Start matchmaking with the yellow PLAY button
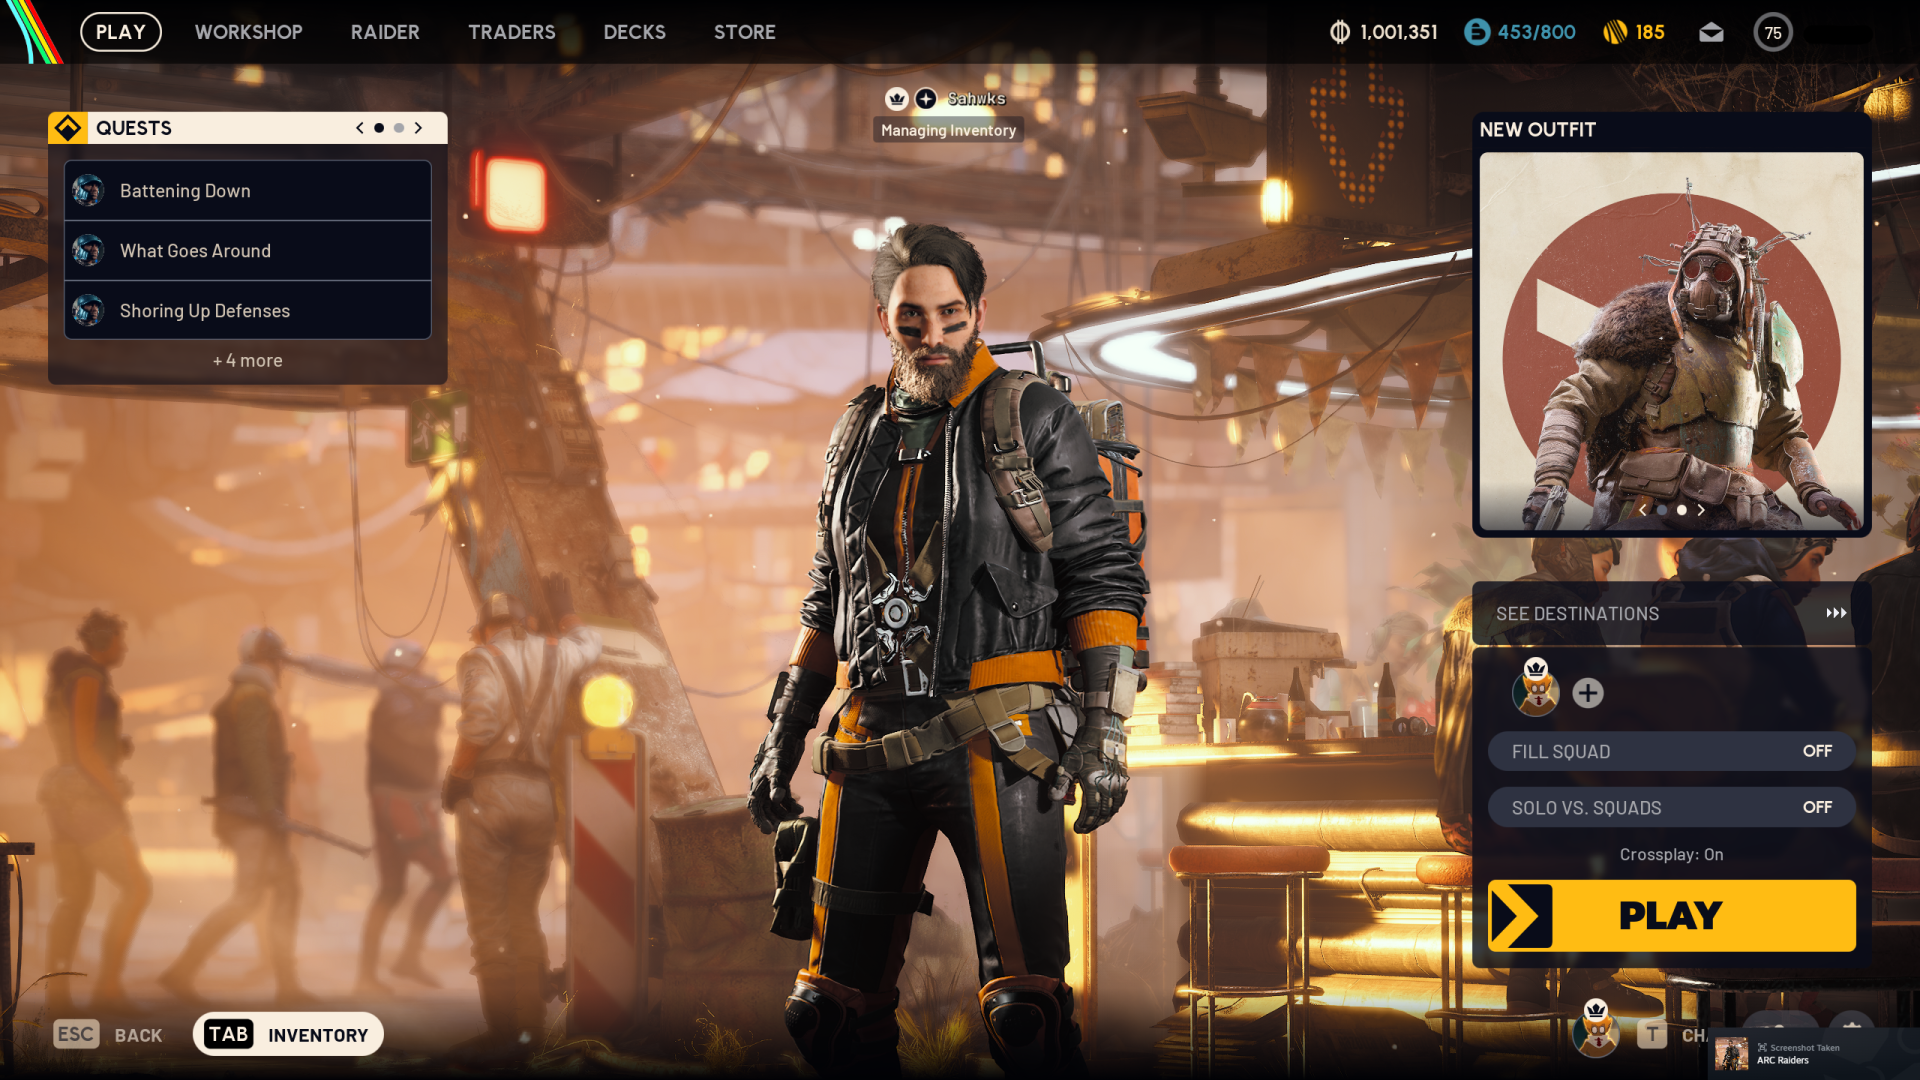 pos(1671,915)
